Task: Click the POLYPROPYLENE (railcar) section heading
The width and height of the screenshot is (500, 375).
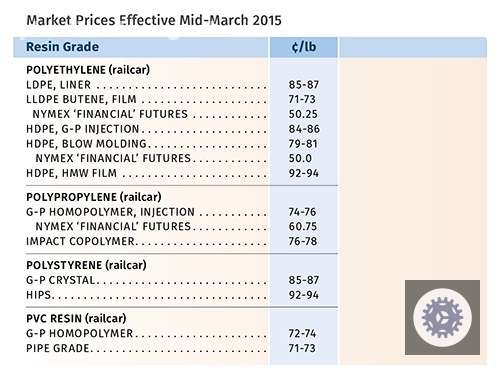Action: (x=94, y=197)
